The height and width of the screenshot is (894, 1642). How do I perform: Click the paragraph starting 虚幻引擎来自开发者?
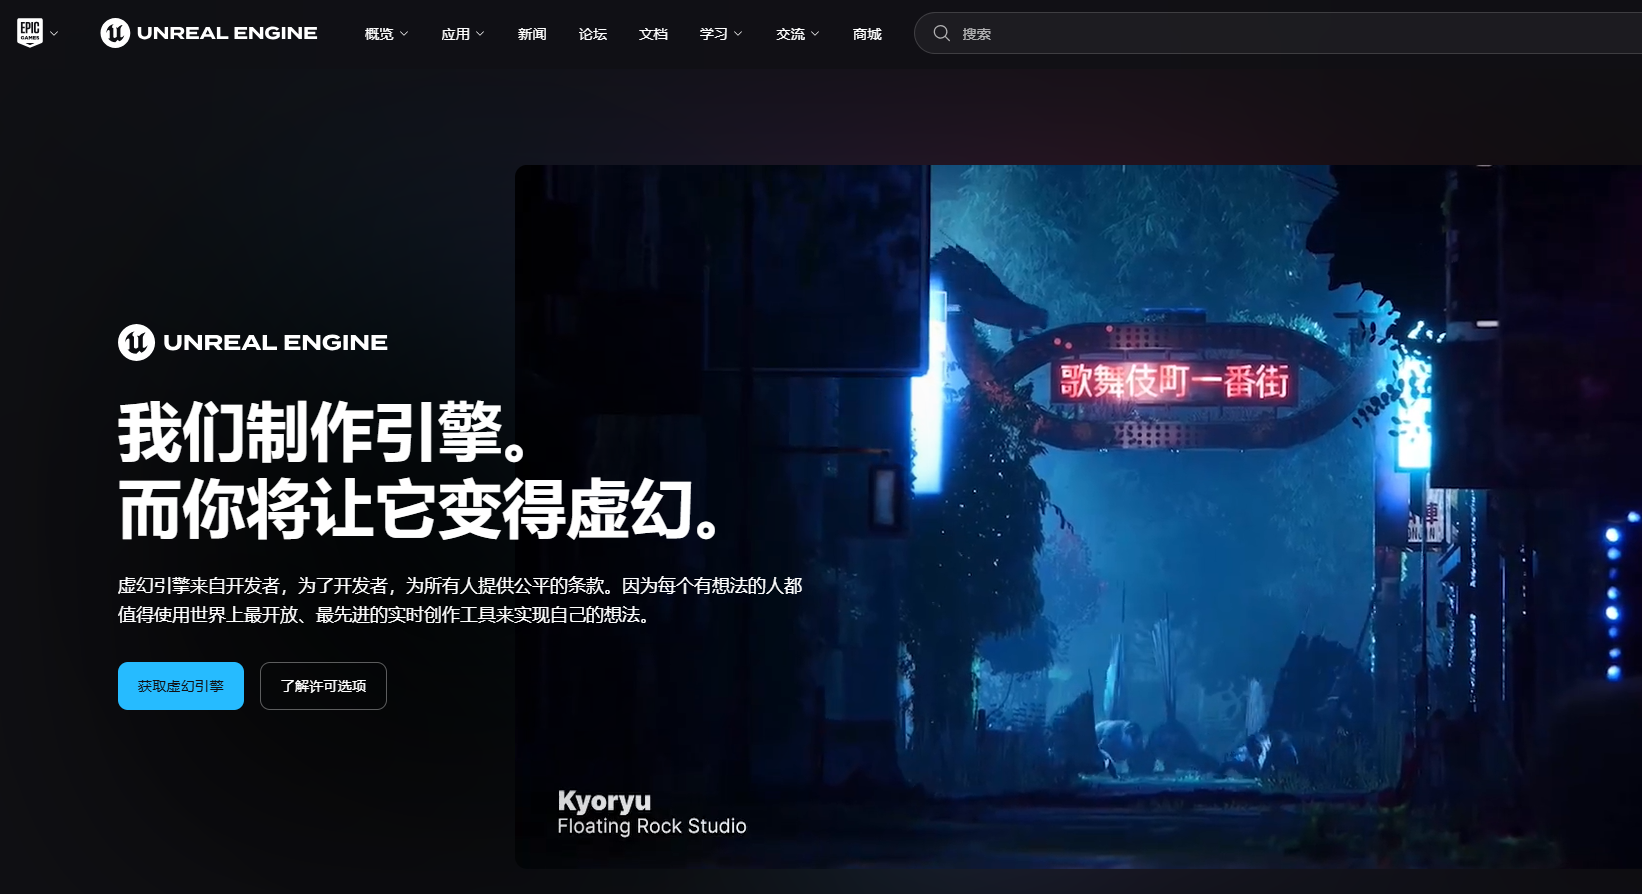[x=460, y=600]
